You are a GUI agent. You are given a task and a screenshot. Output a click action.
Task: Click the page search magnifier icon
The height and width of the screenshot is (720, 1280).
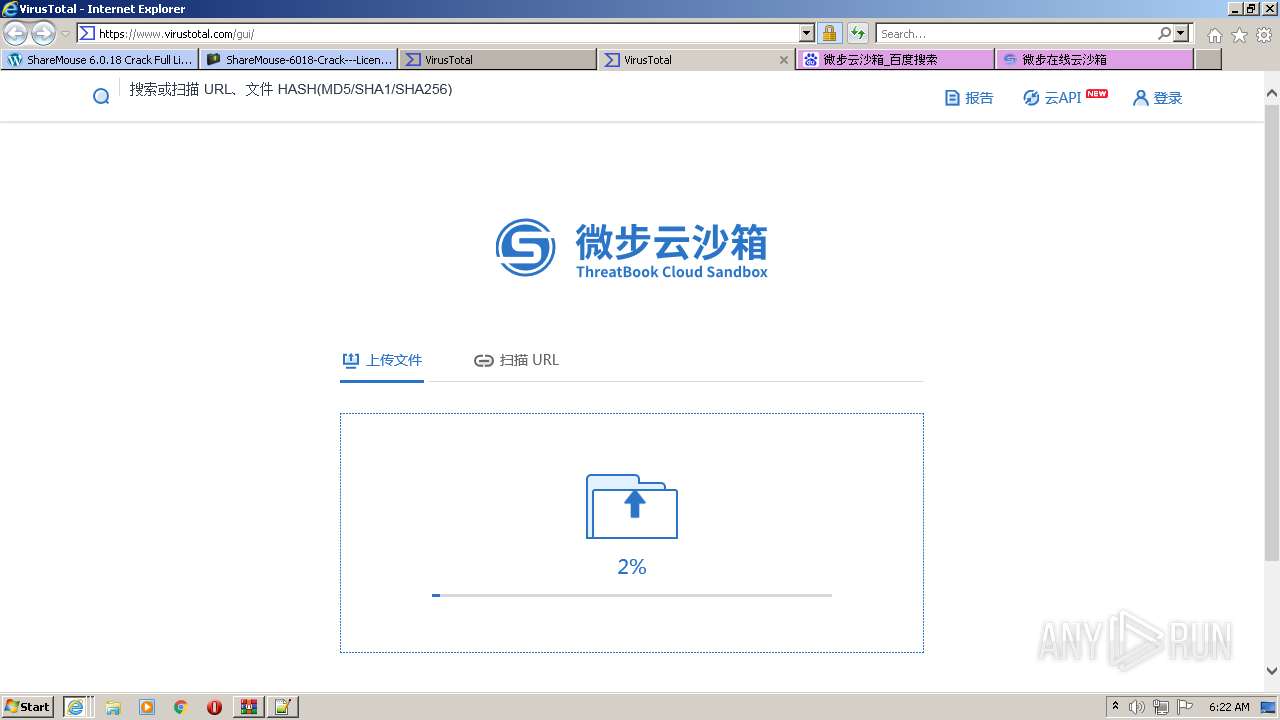click(101, 97)
